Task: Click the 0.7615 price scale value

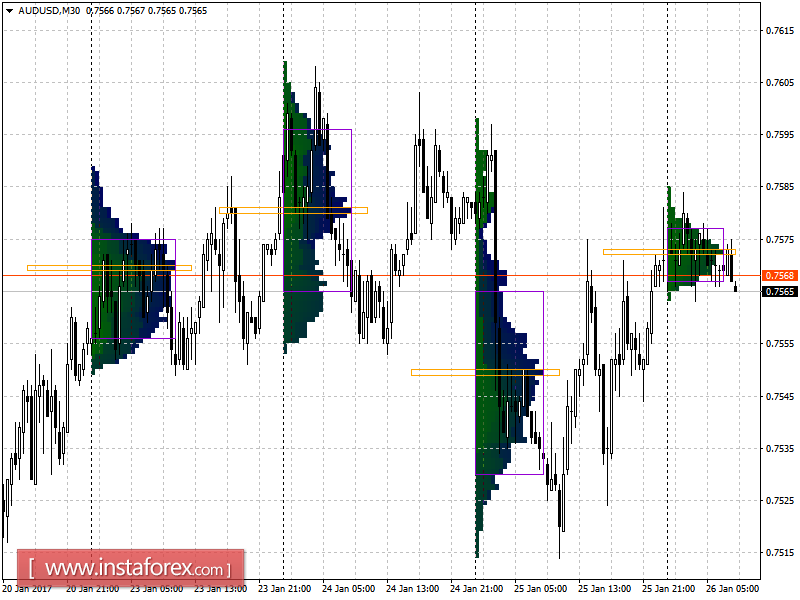Action: 780,31
